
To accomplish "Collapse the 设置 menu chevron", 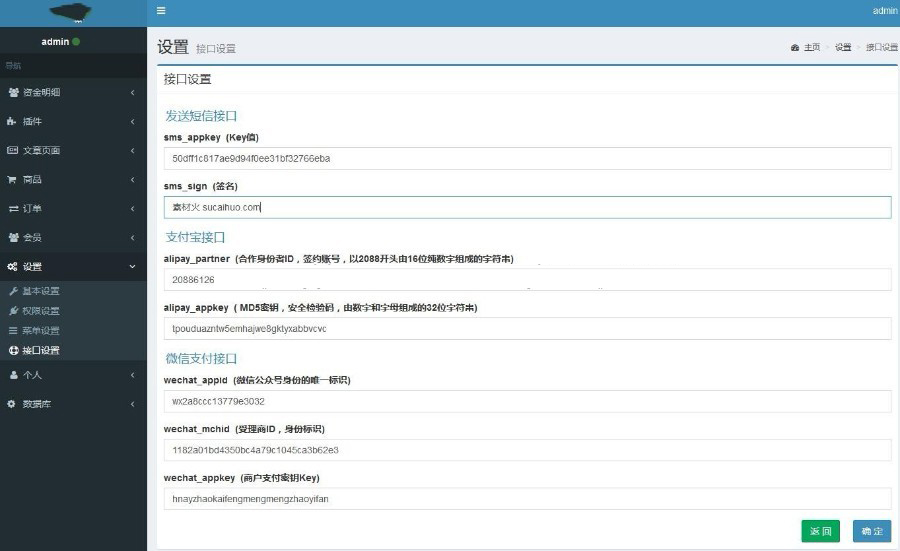I will click(x=132, y=267).
